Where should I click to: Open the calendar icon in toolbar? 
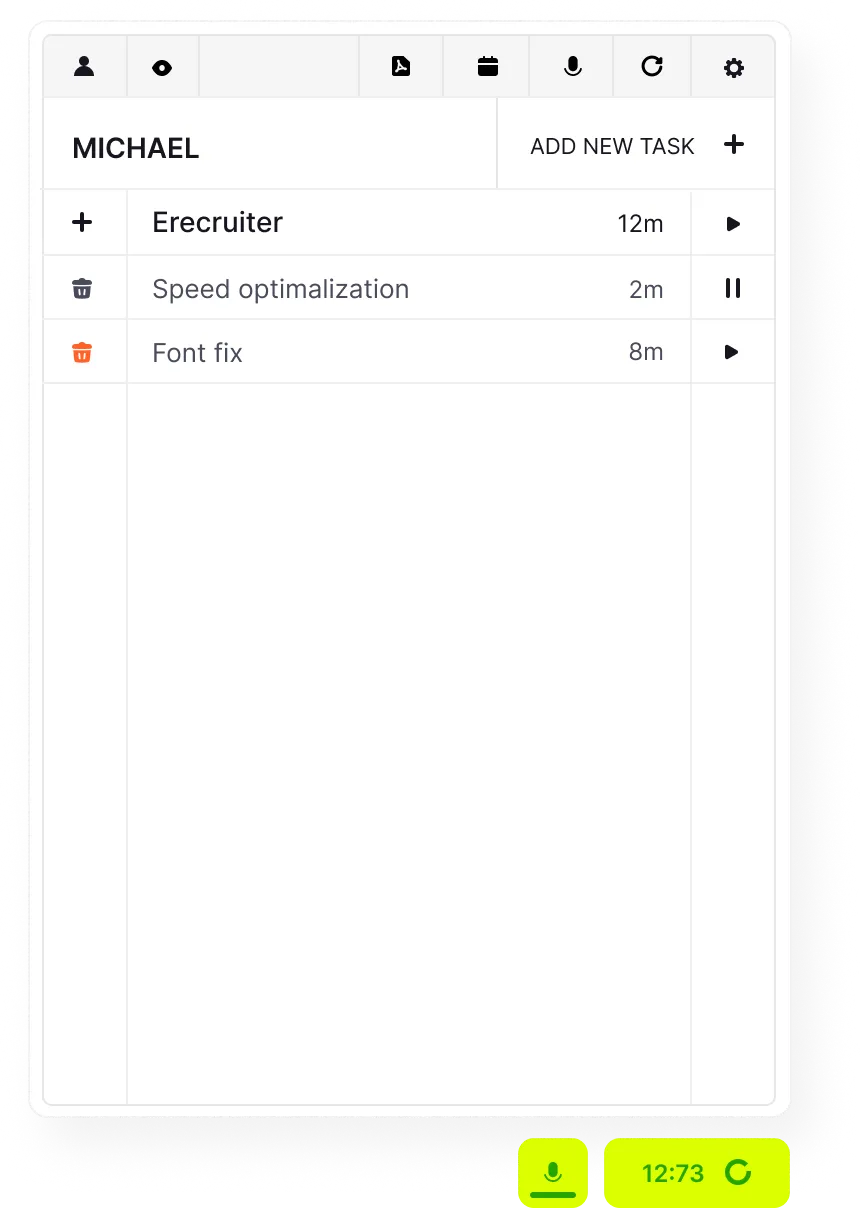coord(488,67)
